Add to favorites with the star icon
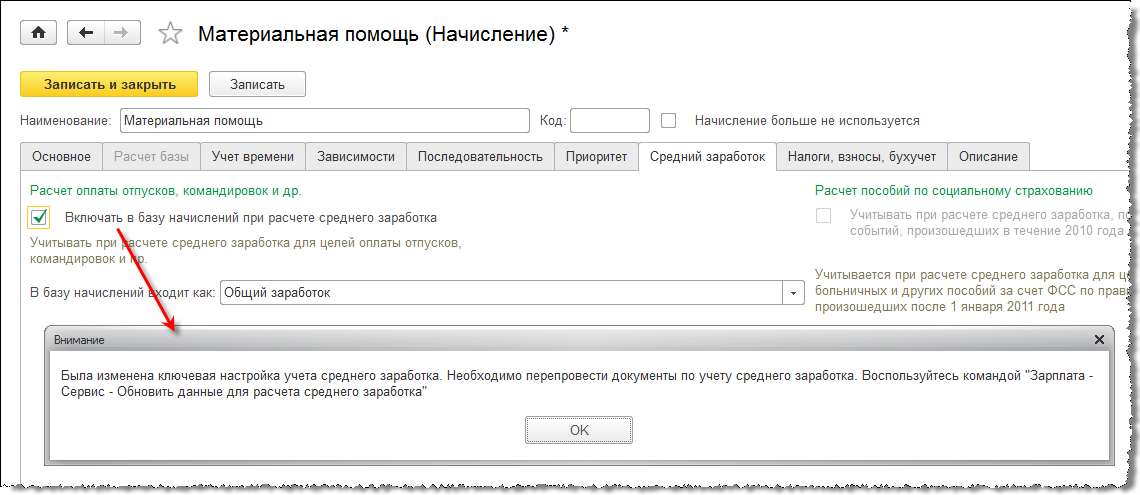The height and width of the screenshot is (495, 1140). tap(171, 34)
